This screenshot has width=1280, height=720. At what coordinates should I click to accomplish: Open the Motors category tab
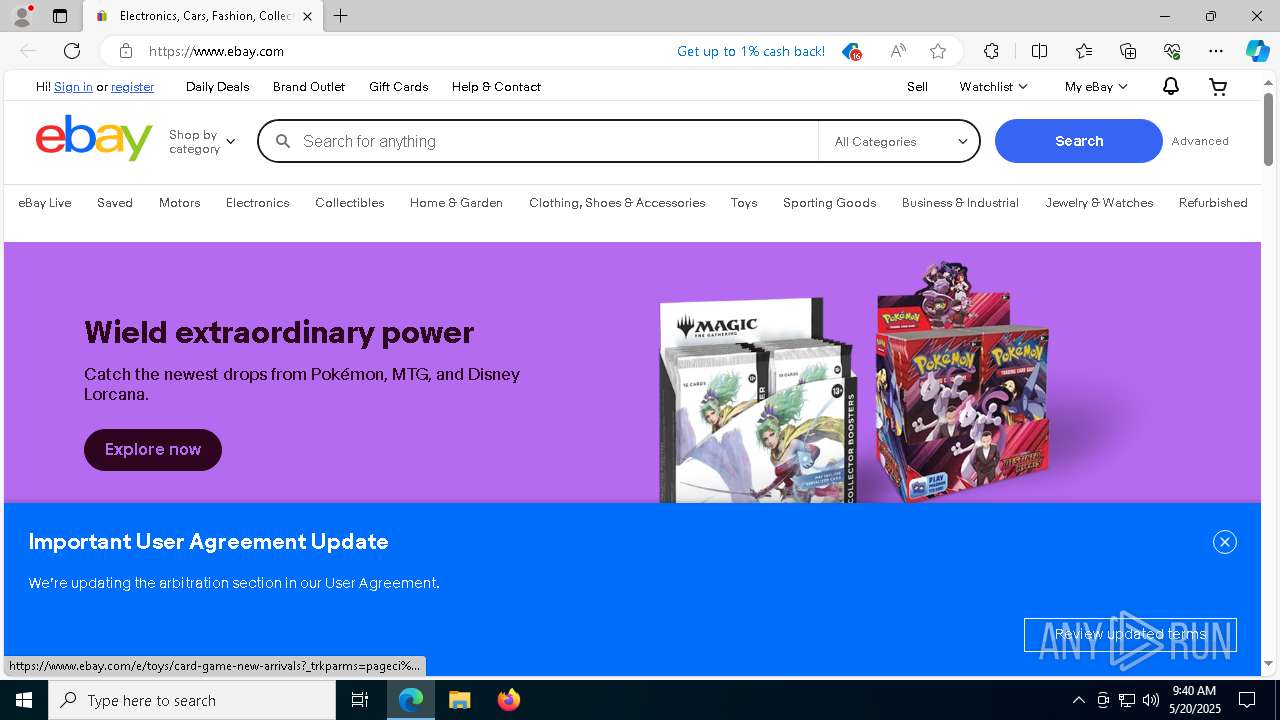179,203
